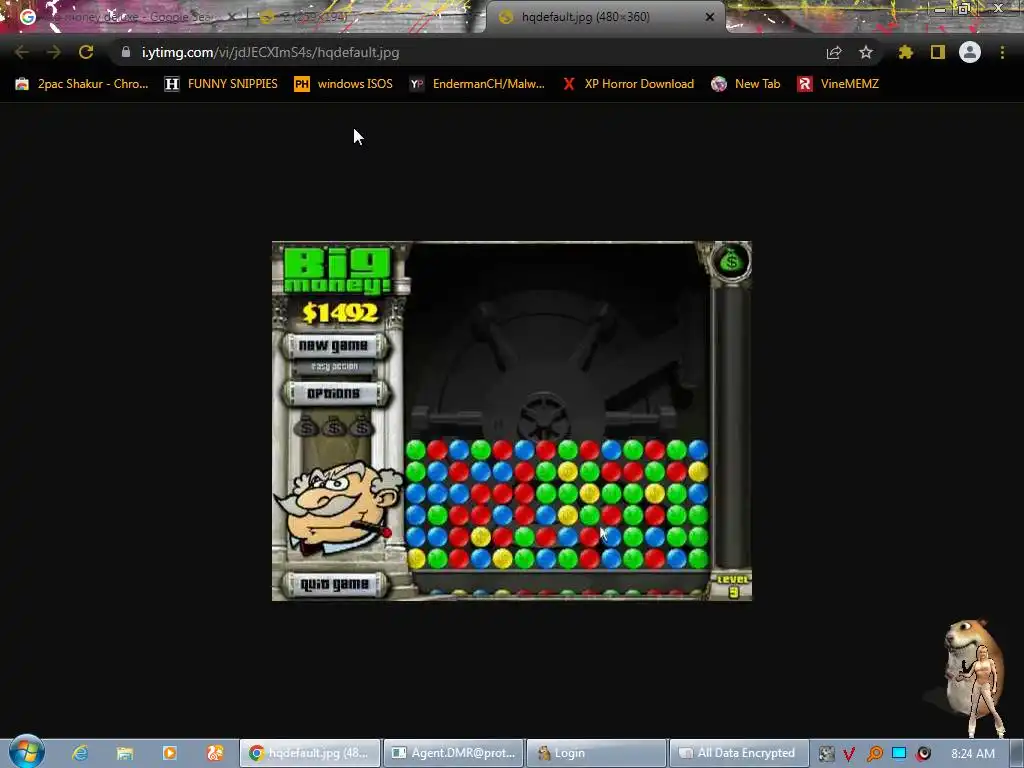Click the round black-red tray icon
This screenshot has height=768, width=1024.
(x=923, y=754)
